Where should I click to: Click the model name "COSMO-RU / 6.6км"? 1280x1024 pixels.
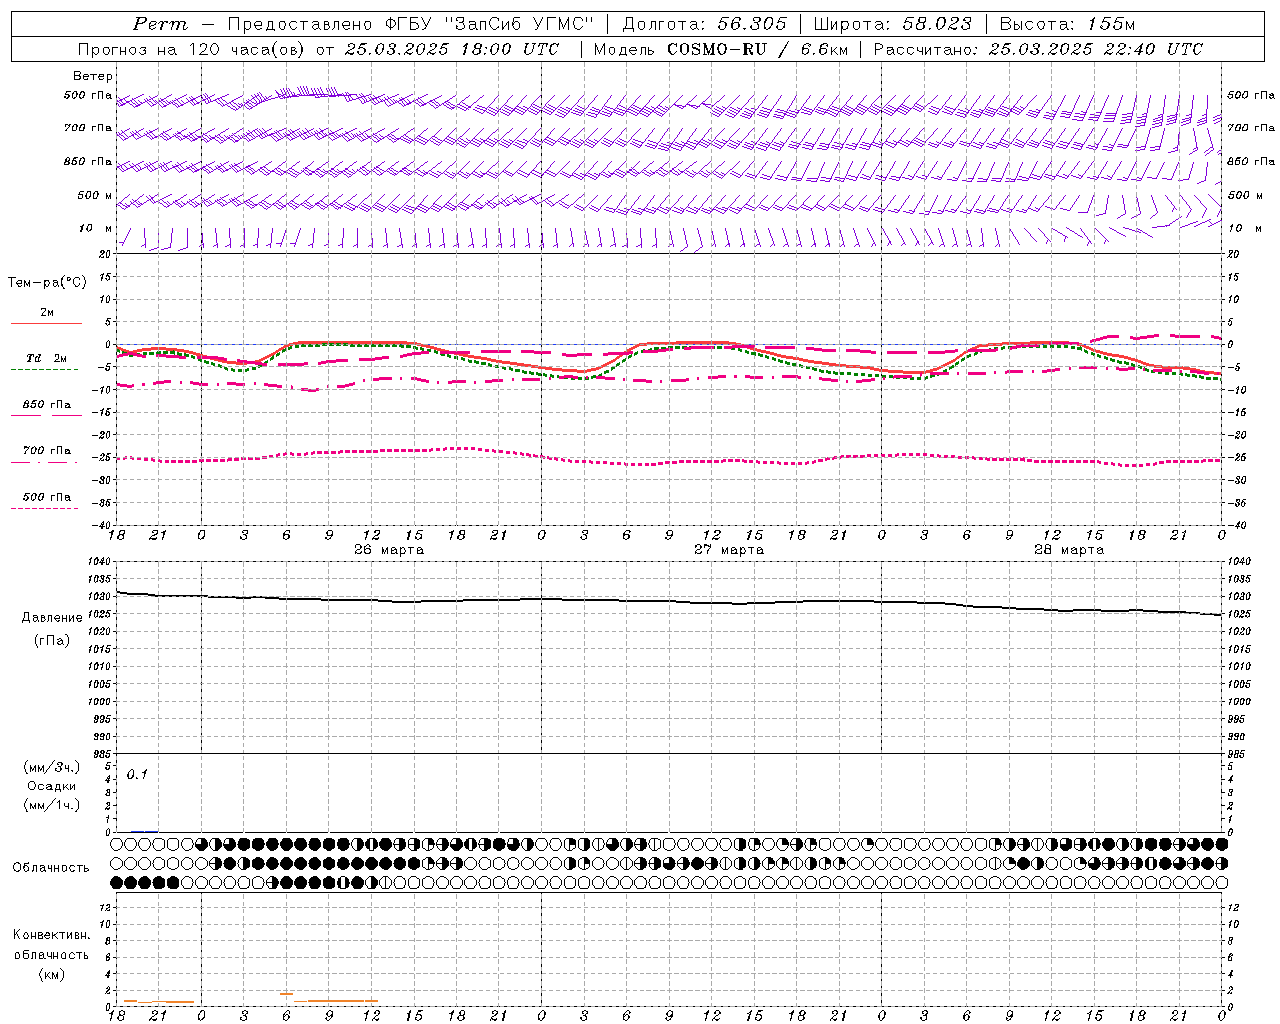[x=757, y=49]
